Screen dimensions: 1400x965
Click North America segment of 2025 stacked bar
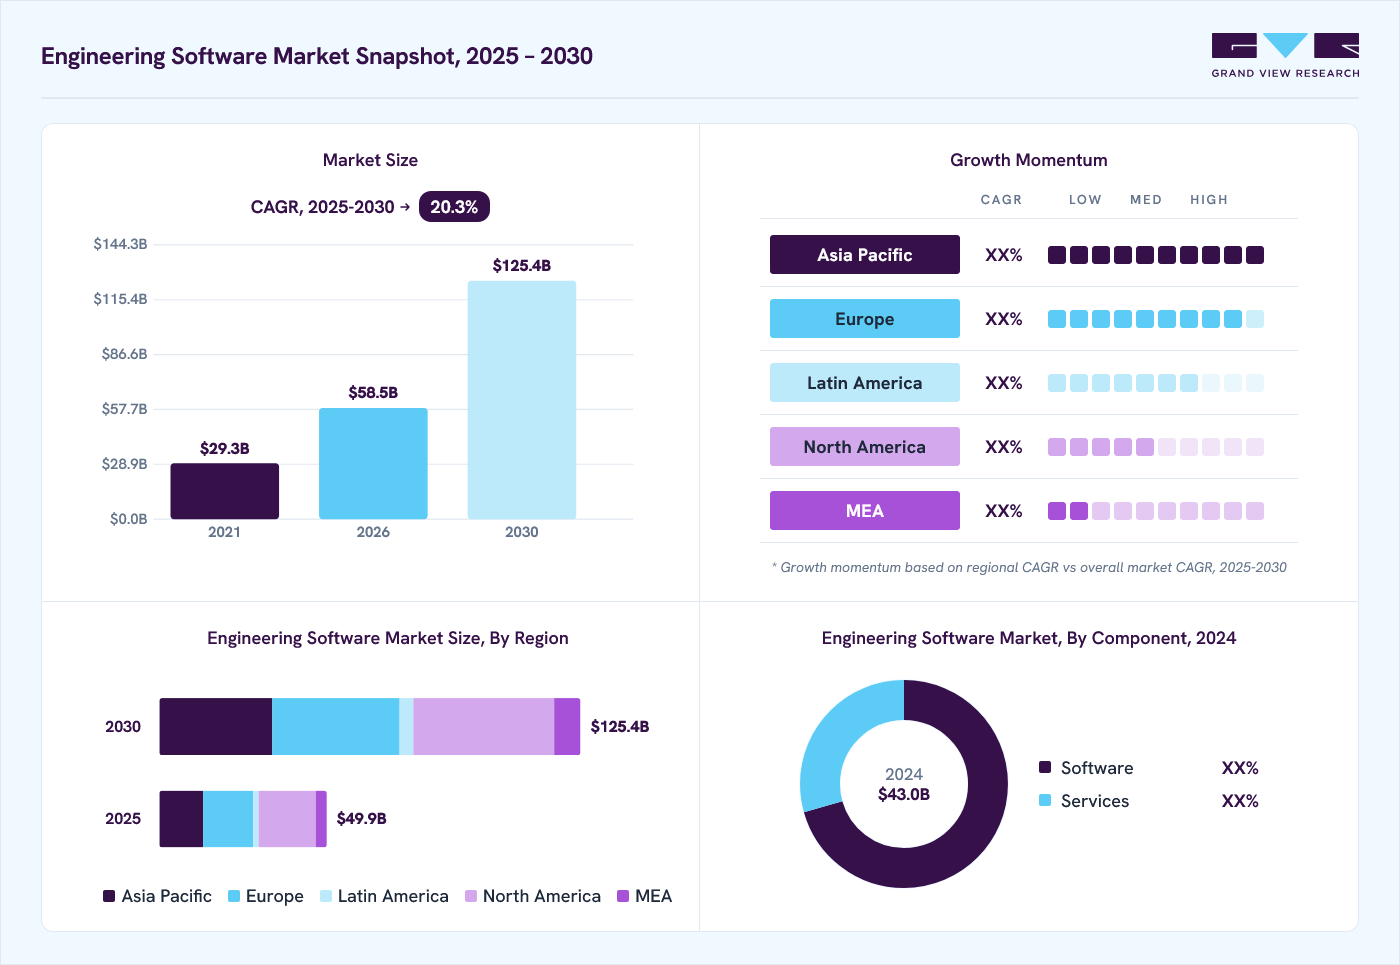click(x=287, y=819)
